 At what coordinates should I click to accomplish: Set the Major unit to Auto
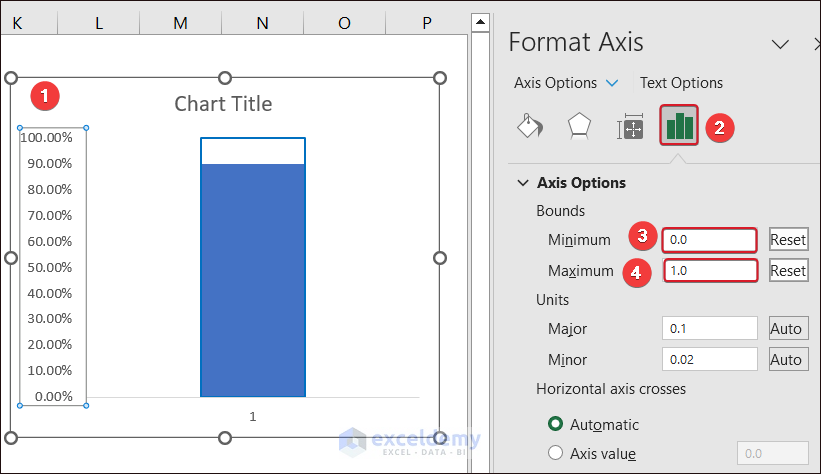pos(788,329)
